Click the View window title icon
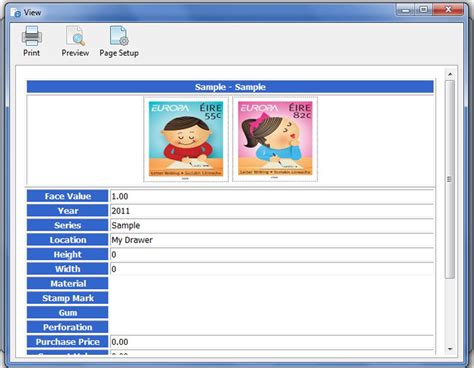This screenshot has height=368, width=474. (16, 13)
